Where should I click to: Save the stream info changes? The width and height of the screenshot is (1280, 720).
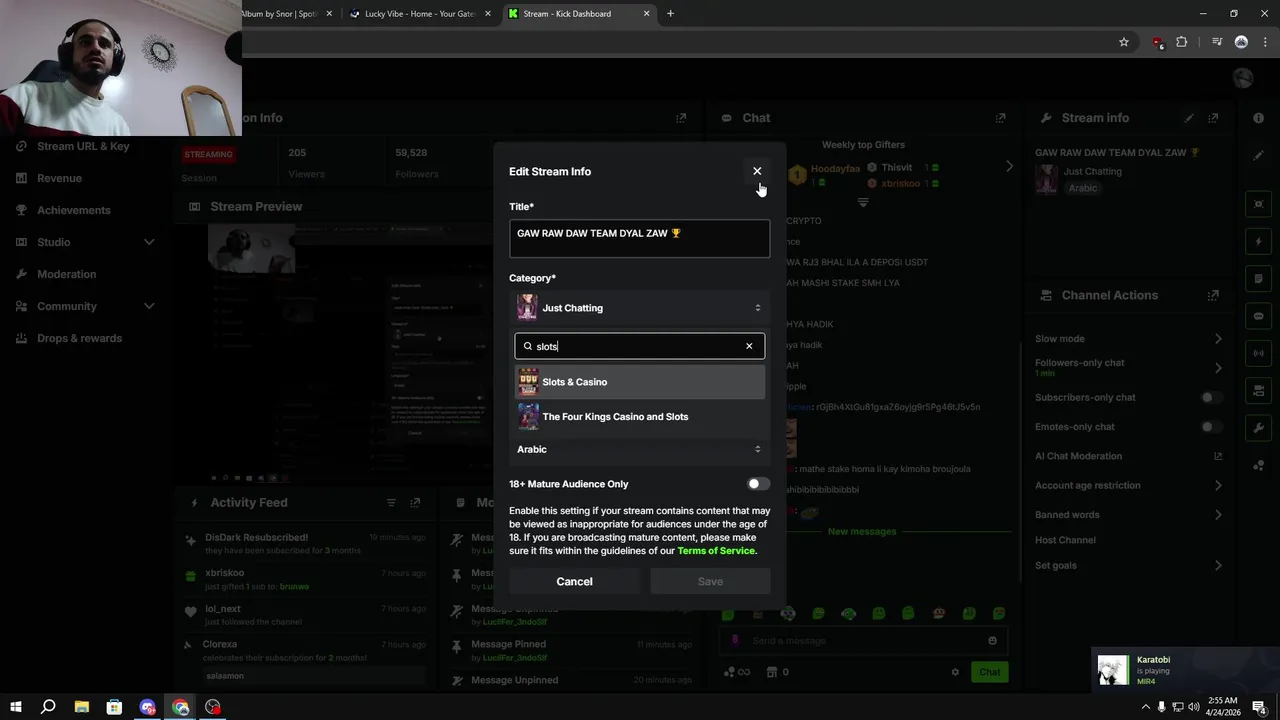(710, 581)
